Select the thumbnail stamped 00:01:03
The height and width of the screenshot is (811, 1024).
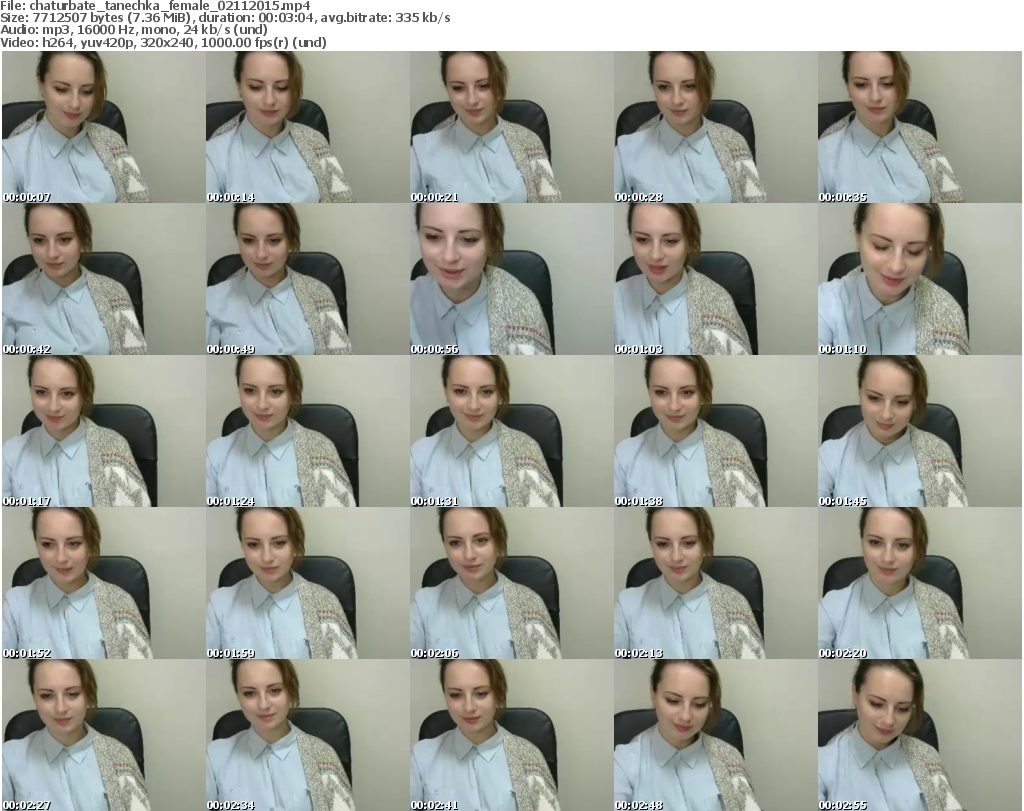pos(715,279)
